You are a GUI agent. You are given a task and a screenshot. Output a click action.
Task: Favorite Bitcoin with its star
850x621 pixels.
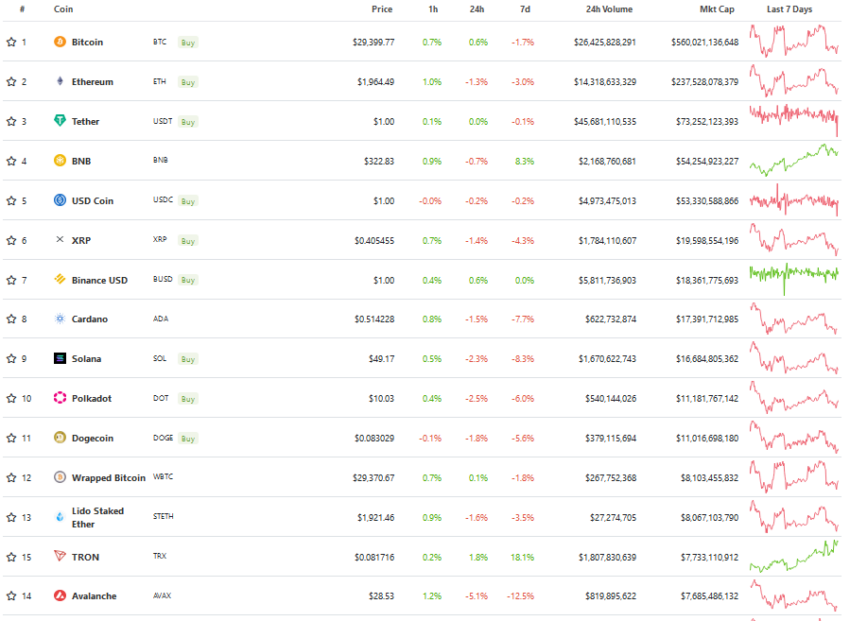(11, 42)
